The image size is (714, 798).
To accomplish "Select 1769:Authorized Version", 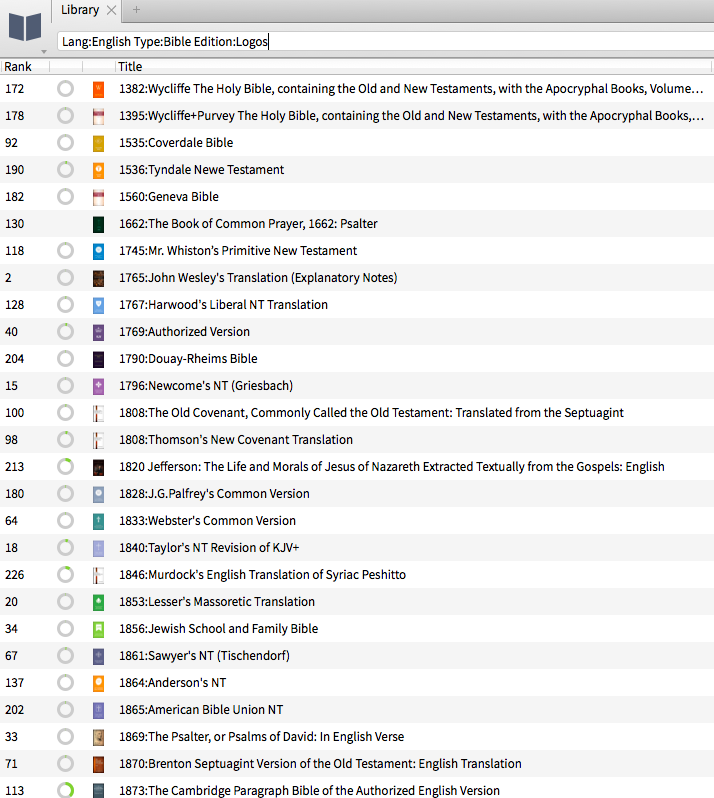I will point(184,331).
